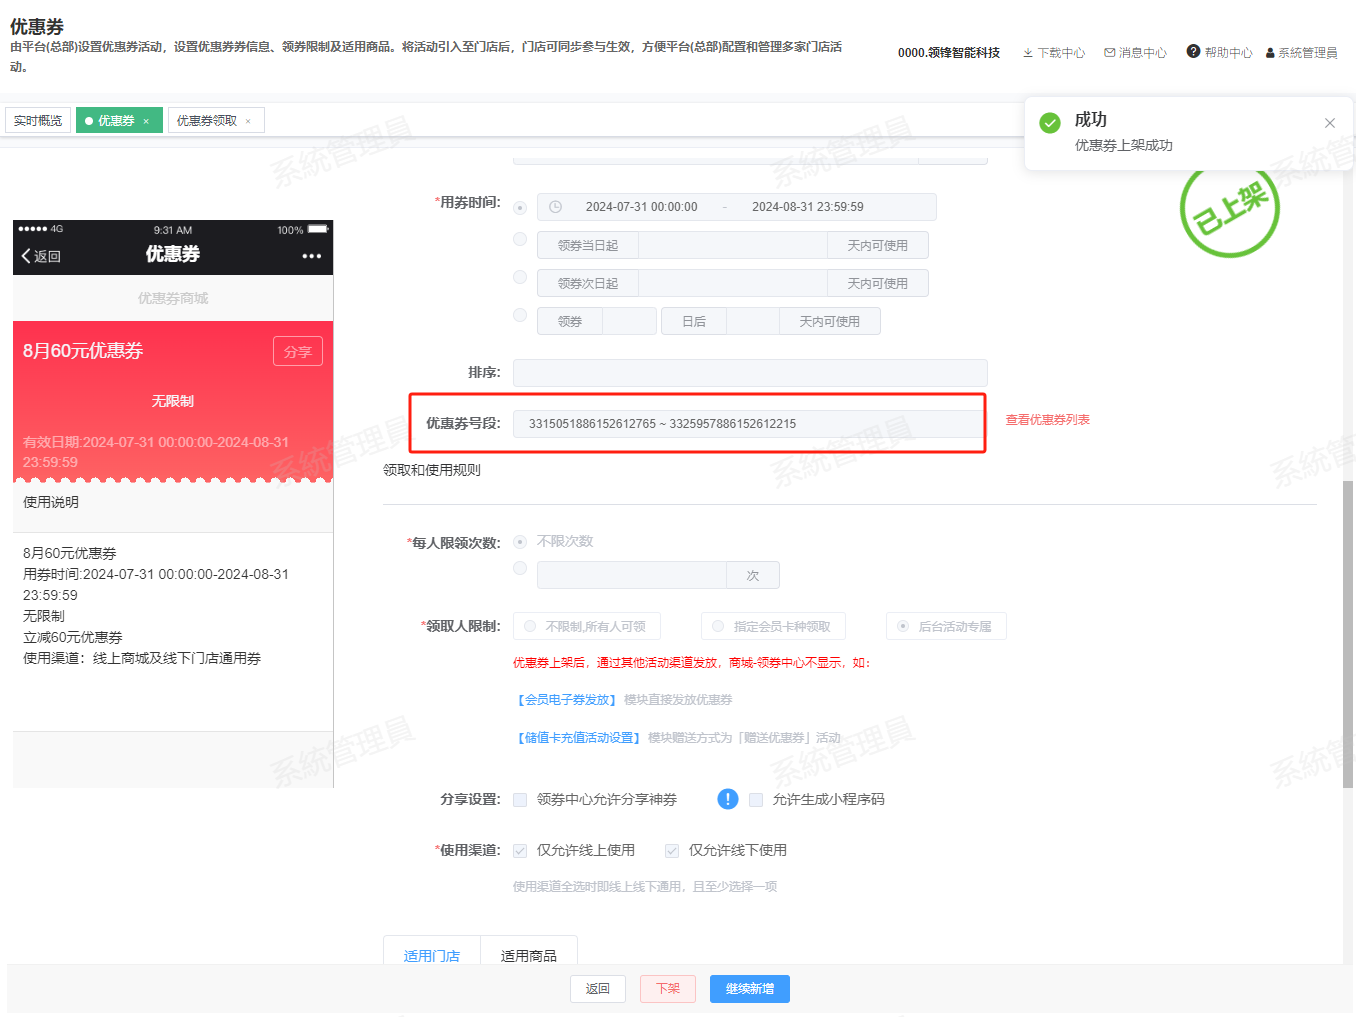
Task: Toggle 仅允许线上使用 checkbox
Action: (x=520, y=851)
